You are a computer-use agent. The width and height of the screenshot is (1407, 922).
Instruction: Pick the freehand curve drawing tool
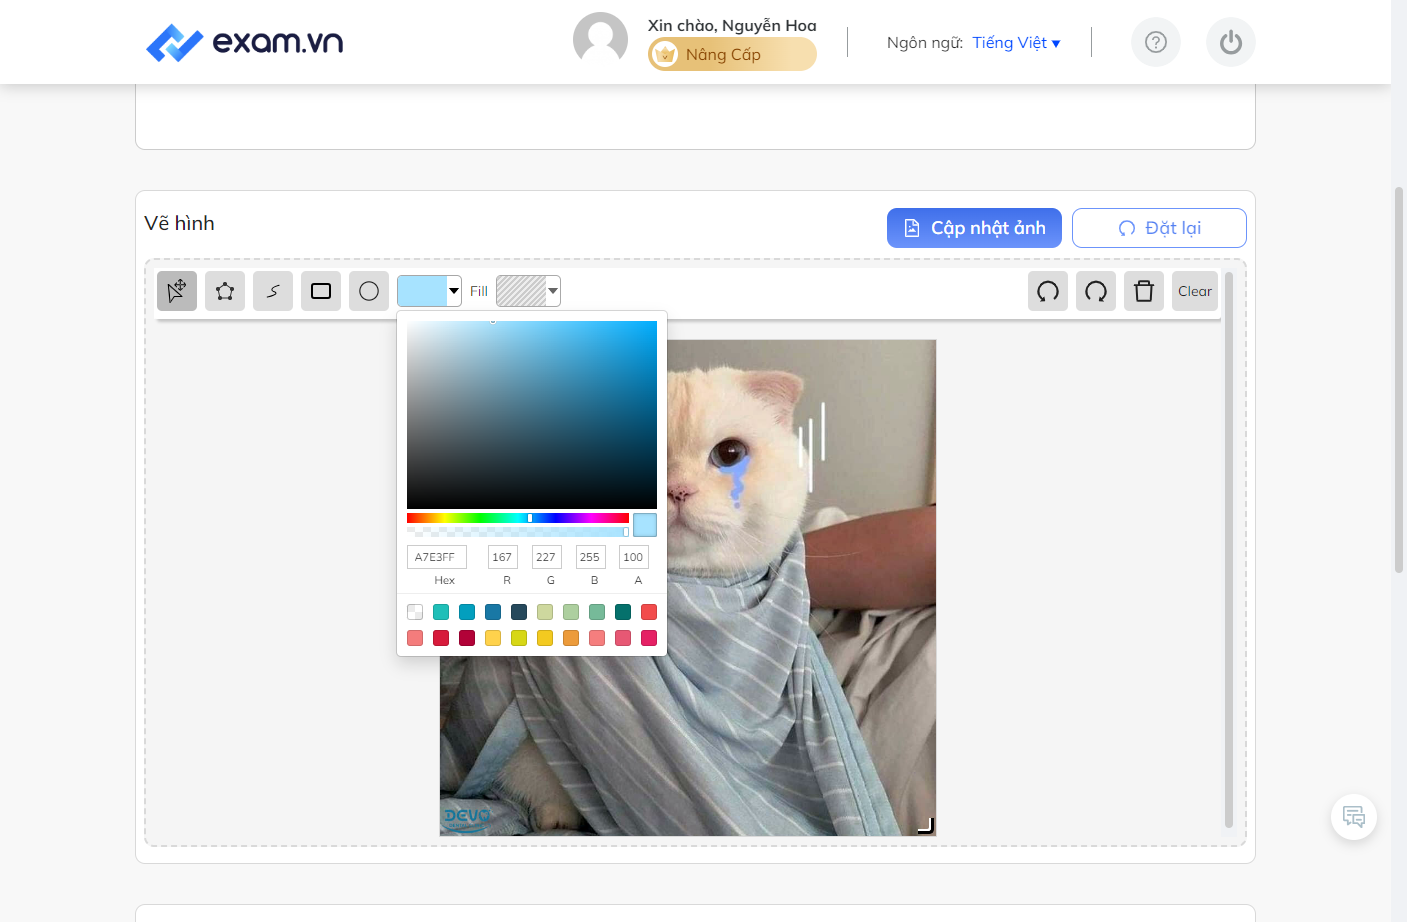(273, 291)
